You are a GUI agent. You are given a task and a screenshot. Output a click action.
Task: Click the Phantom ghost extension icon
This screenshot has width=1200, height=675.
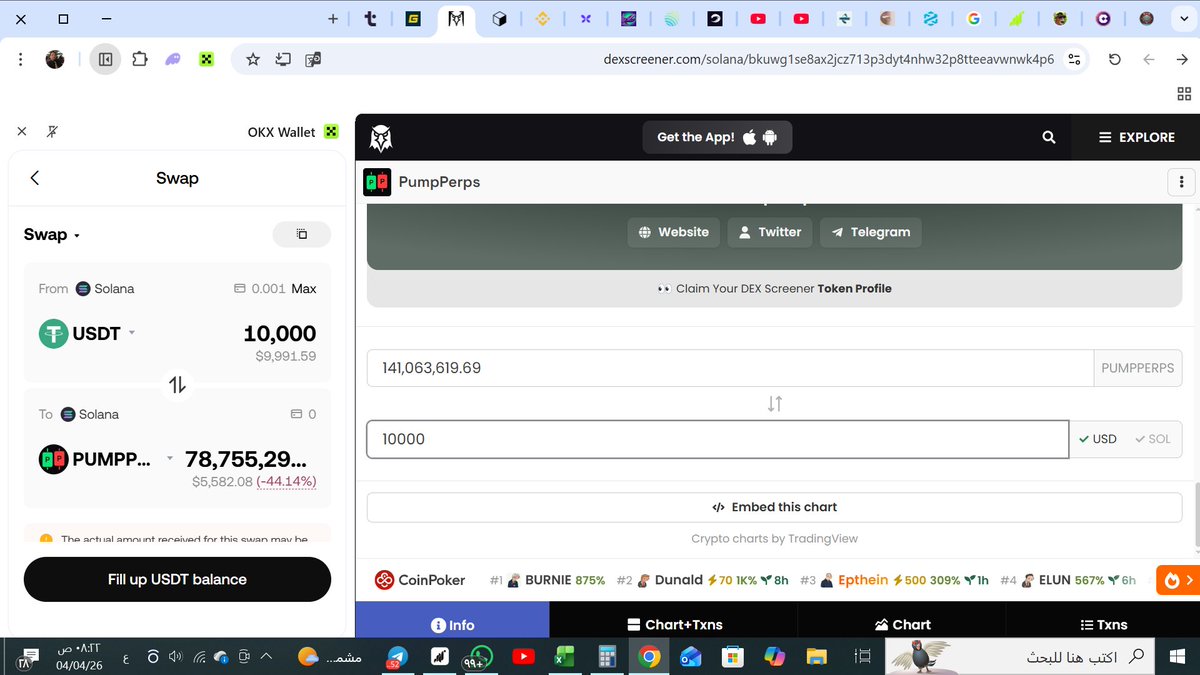click(173, 60)
